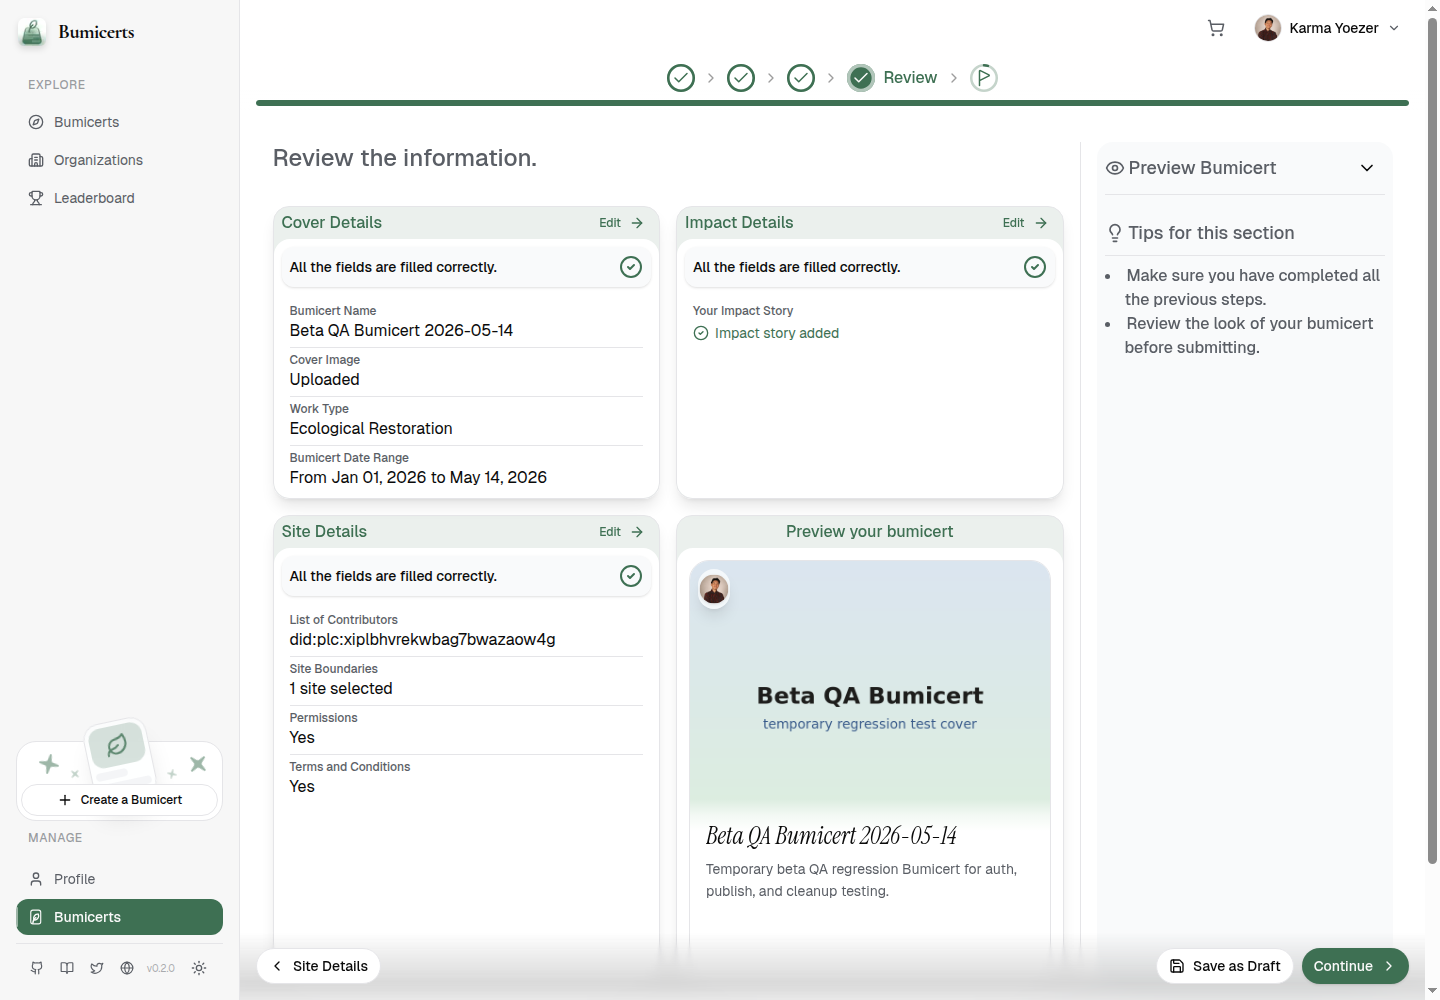Click the globe website icon
Image resolution: width=1440 pixels, height=1000 pixels.
point(127,968)
